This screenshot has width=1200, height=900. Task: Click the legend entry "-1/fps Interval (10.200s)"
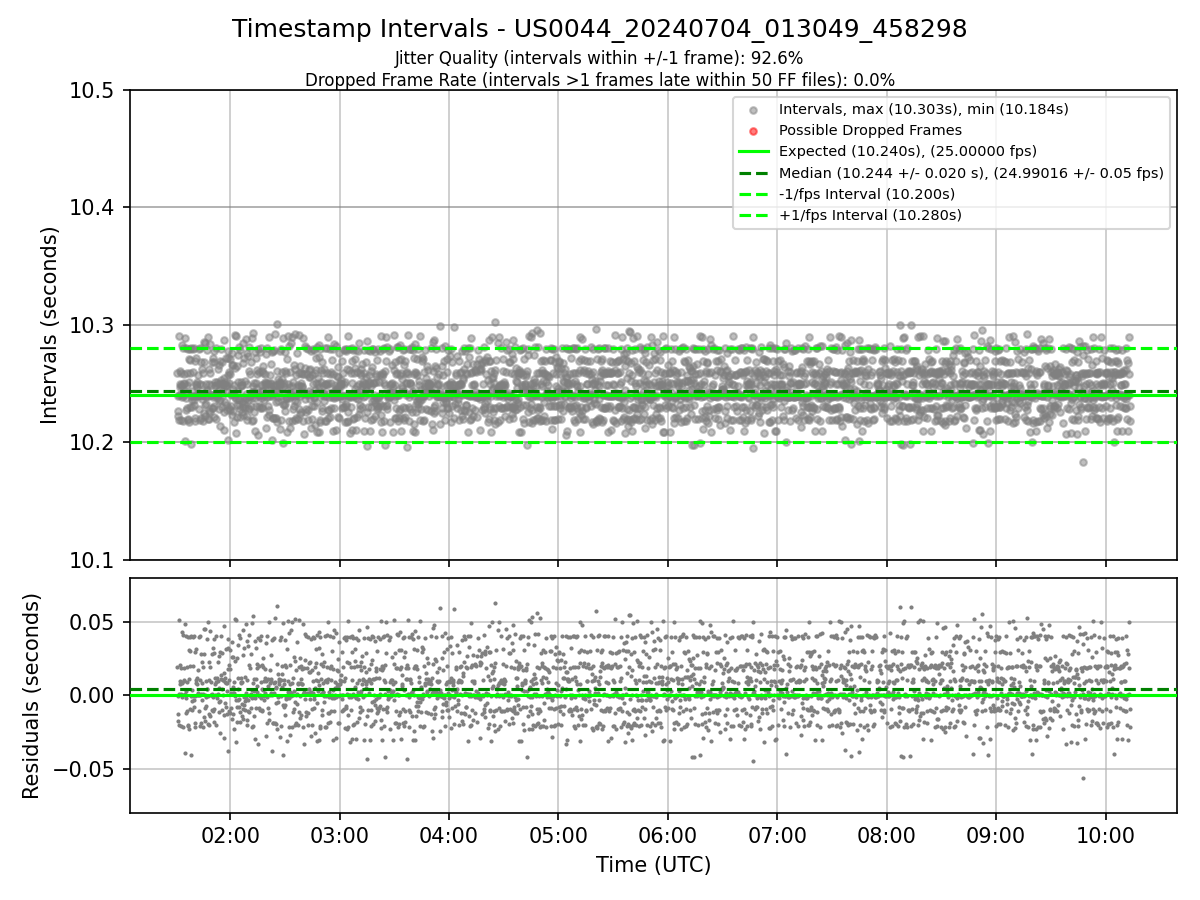(x=867, y=193)
